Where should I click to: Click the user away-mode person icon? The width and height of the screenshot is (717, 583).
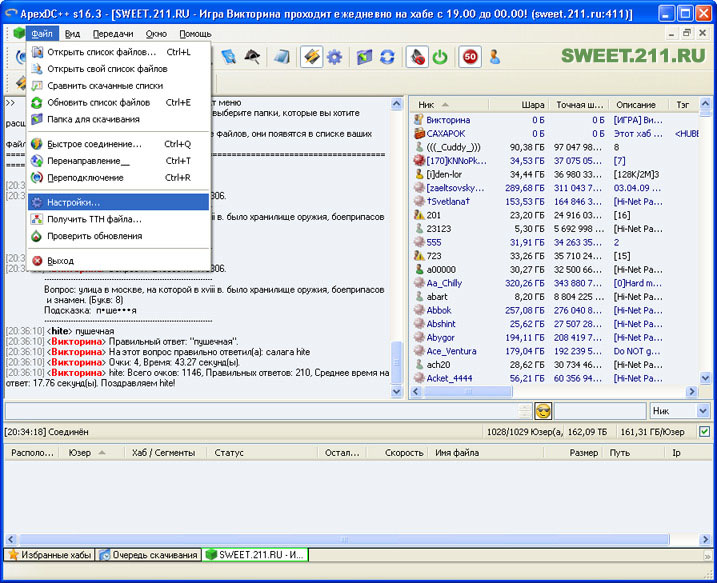494,57
